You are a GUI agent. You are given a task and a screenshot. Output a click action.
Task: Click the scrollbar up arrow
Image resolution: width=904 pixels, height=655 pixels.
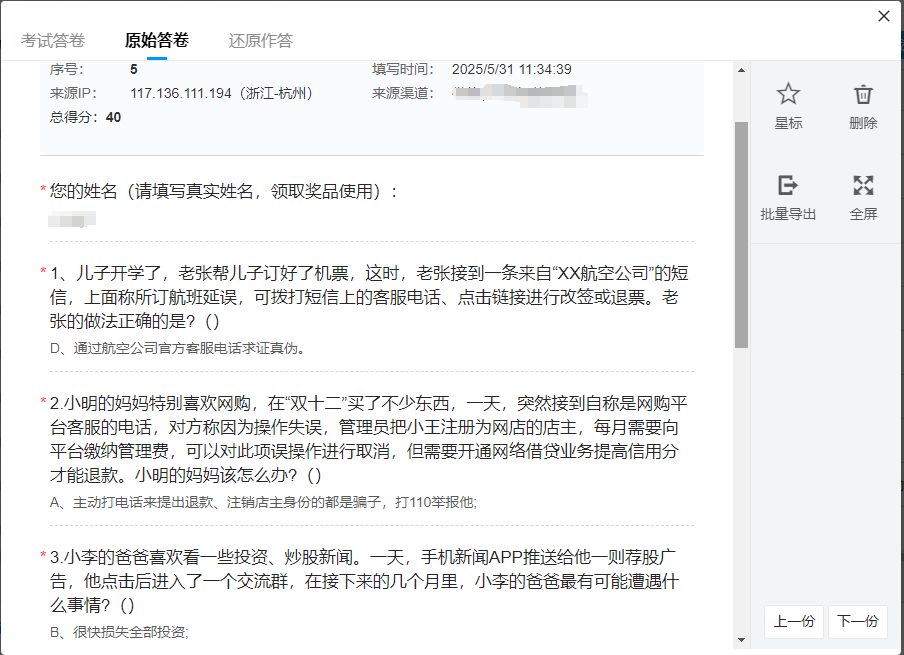(x=741, y=70)
